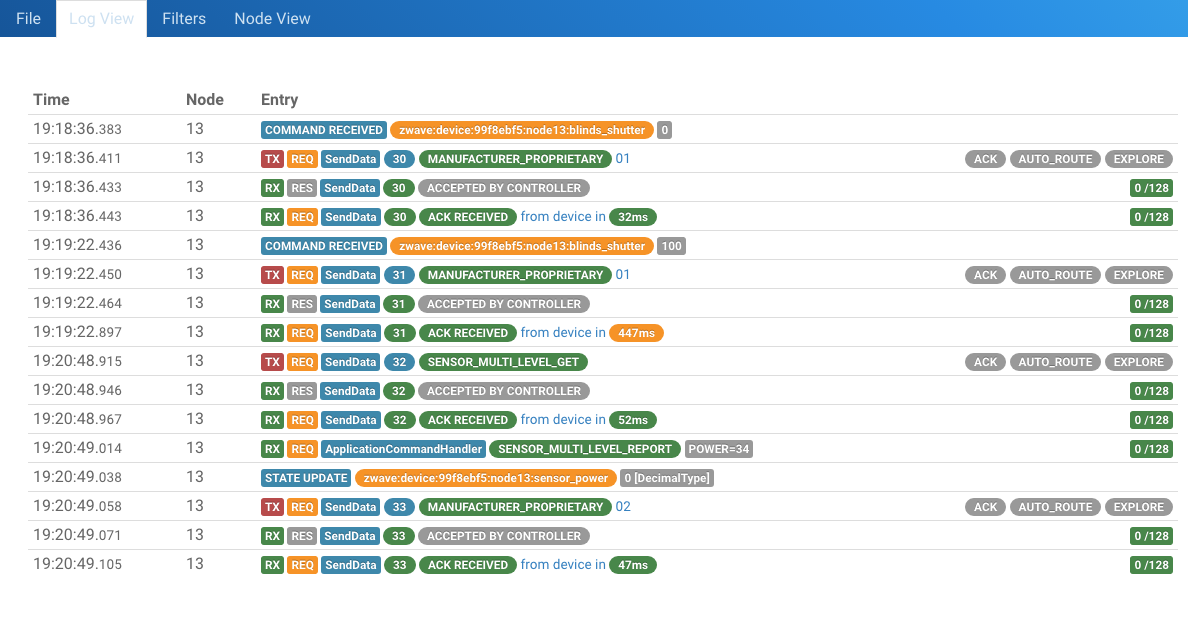The width and height of the screenshot is (1188, 620).
Task: Switch to Node View tab
Action: tap(272, 18)
